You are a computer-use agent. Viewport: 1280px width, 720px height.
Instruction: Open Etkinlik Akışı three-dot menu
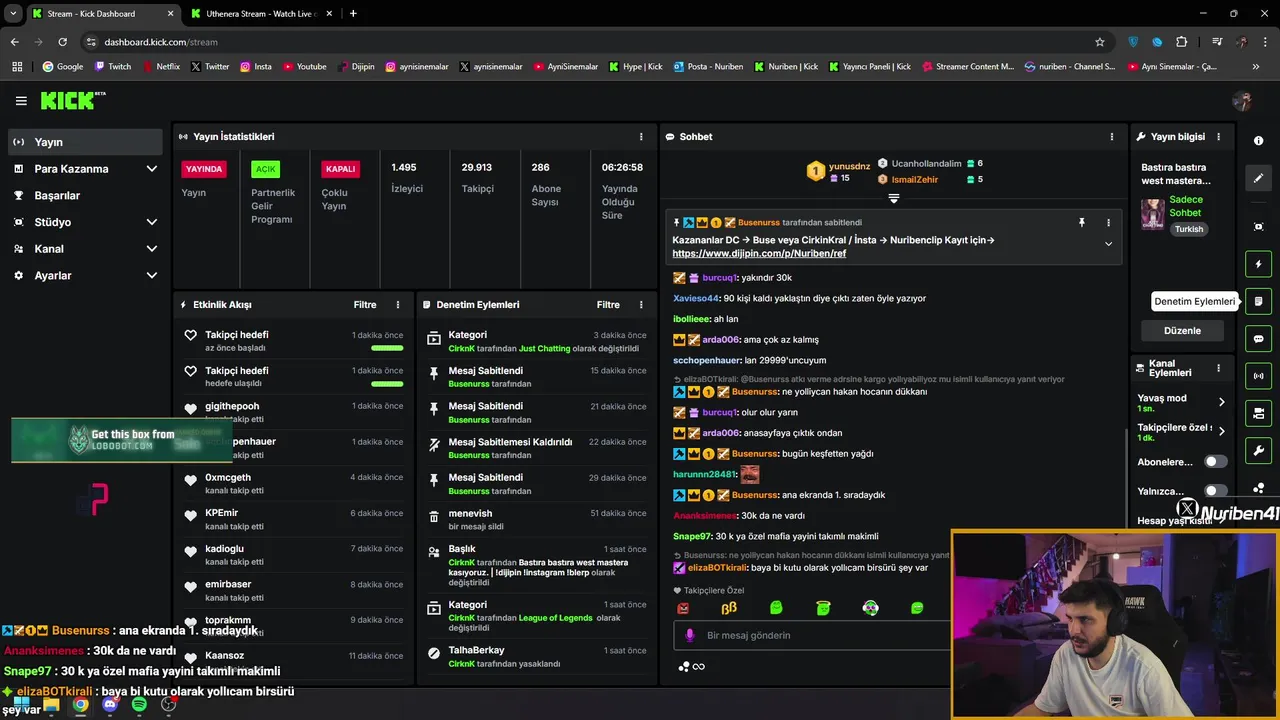pos(398,305)
